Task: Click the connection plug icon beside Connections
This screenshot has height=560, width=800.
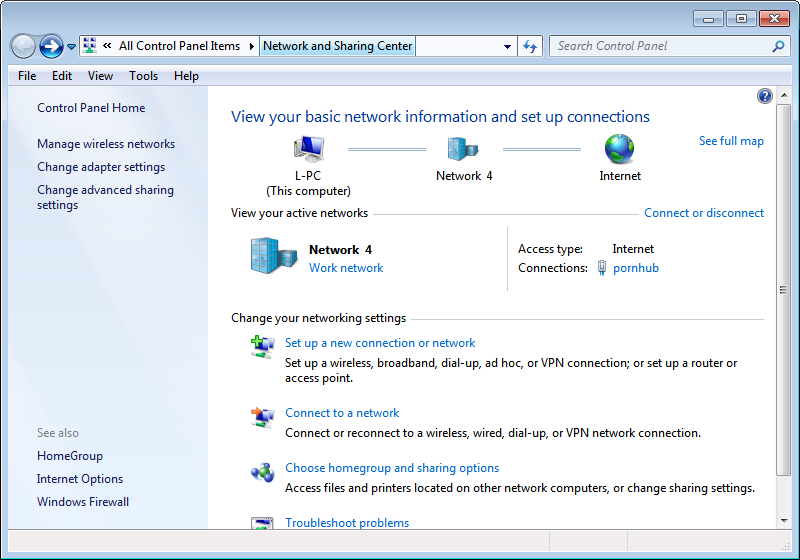Action: [602, 268]
